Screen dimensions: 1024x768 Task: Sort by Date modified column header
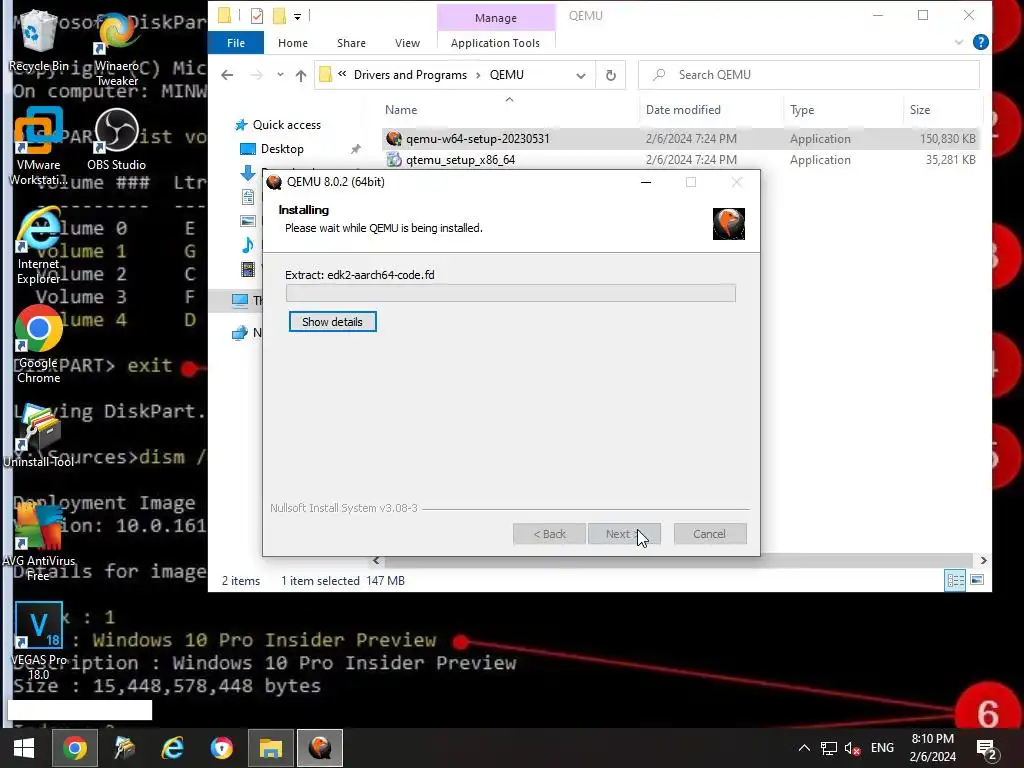pos(683,110)
